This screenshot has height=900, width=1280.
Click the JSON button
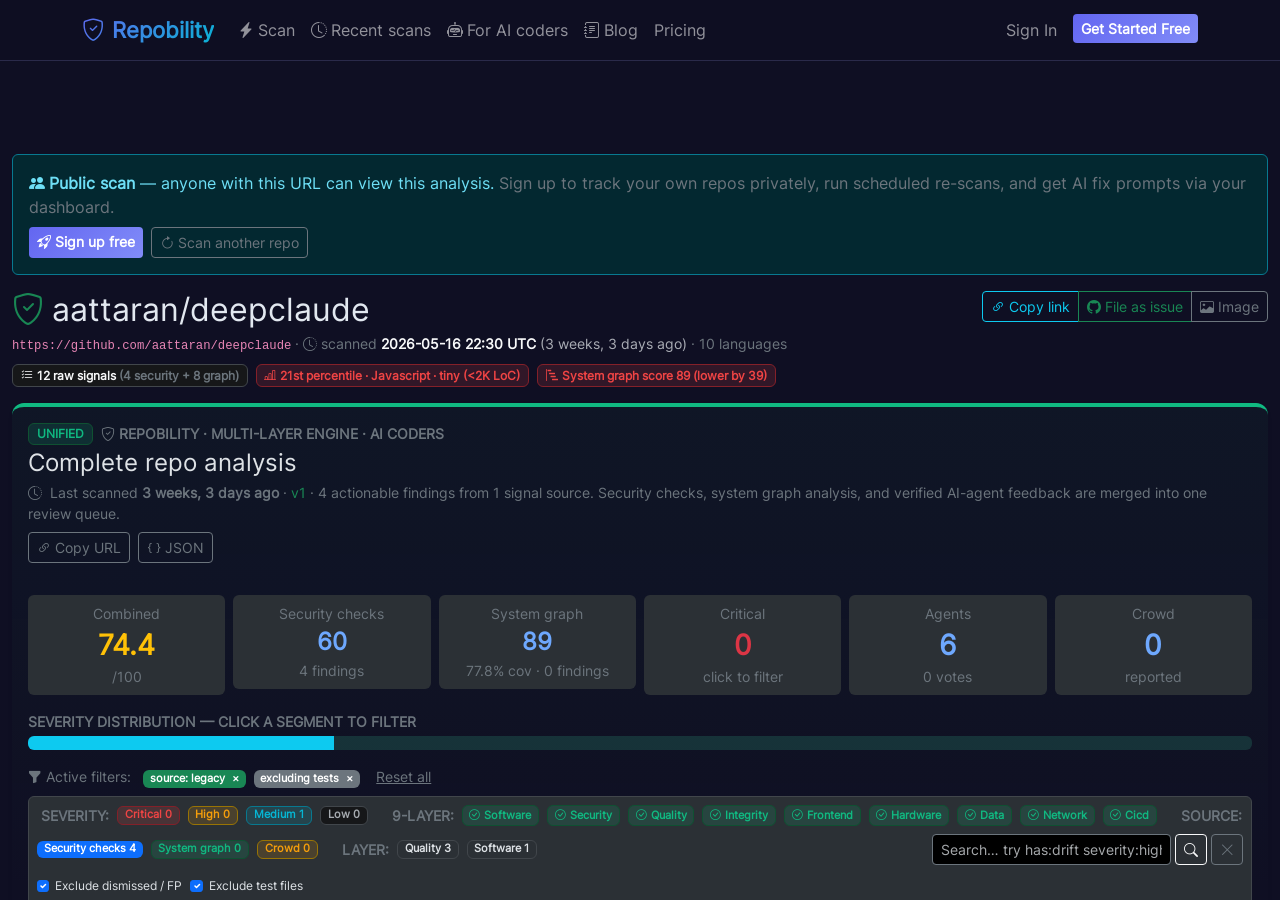point(175,547)
